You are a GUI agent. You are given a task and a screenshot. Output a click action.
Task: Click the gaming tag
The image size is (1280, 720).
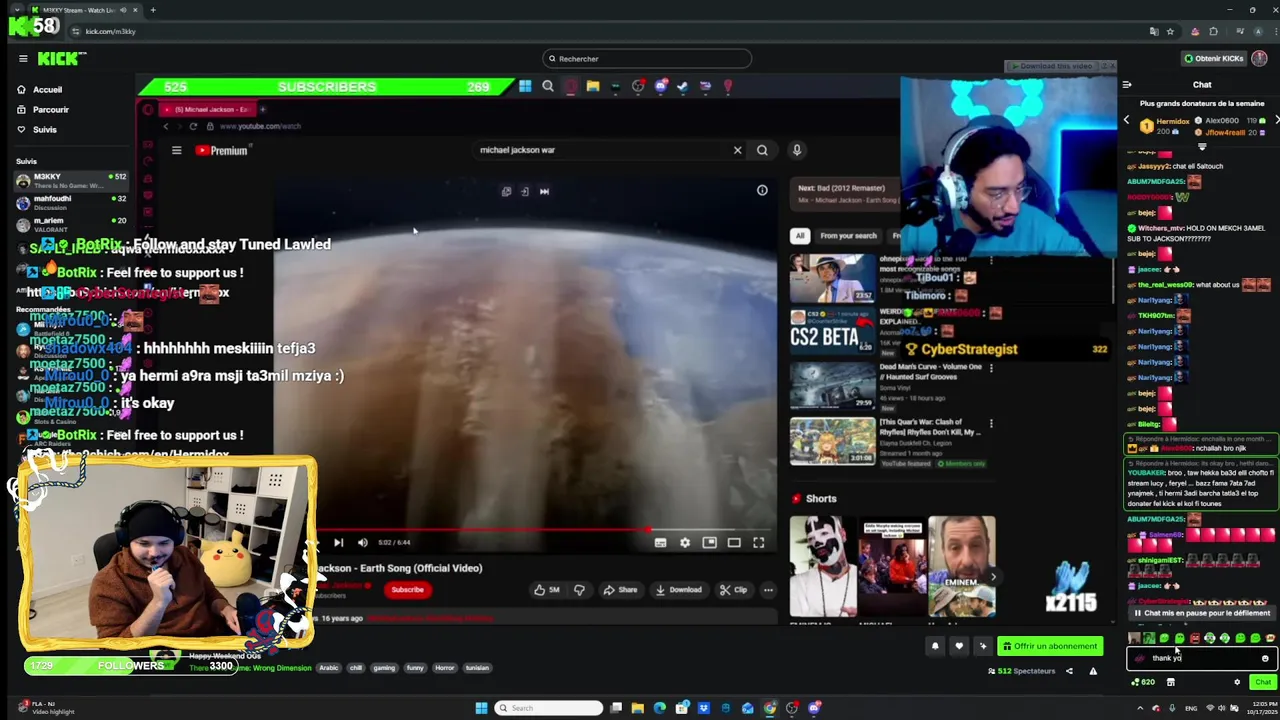pyautogui.click(x=384, y=668)
